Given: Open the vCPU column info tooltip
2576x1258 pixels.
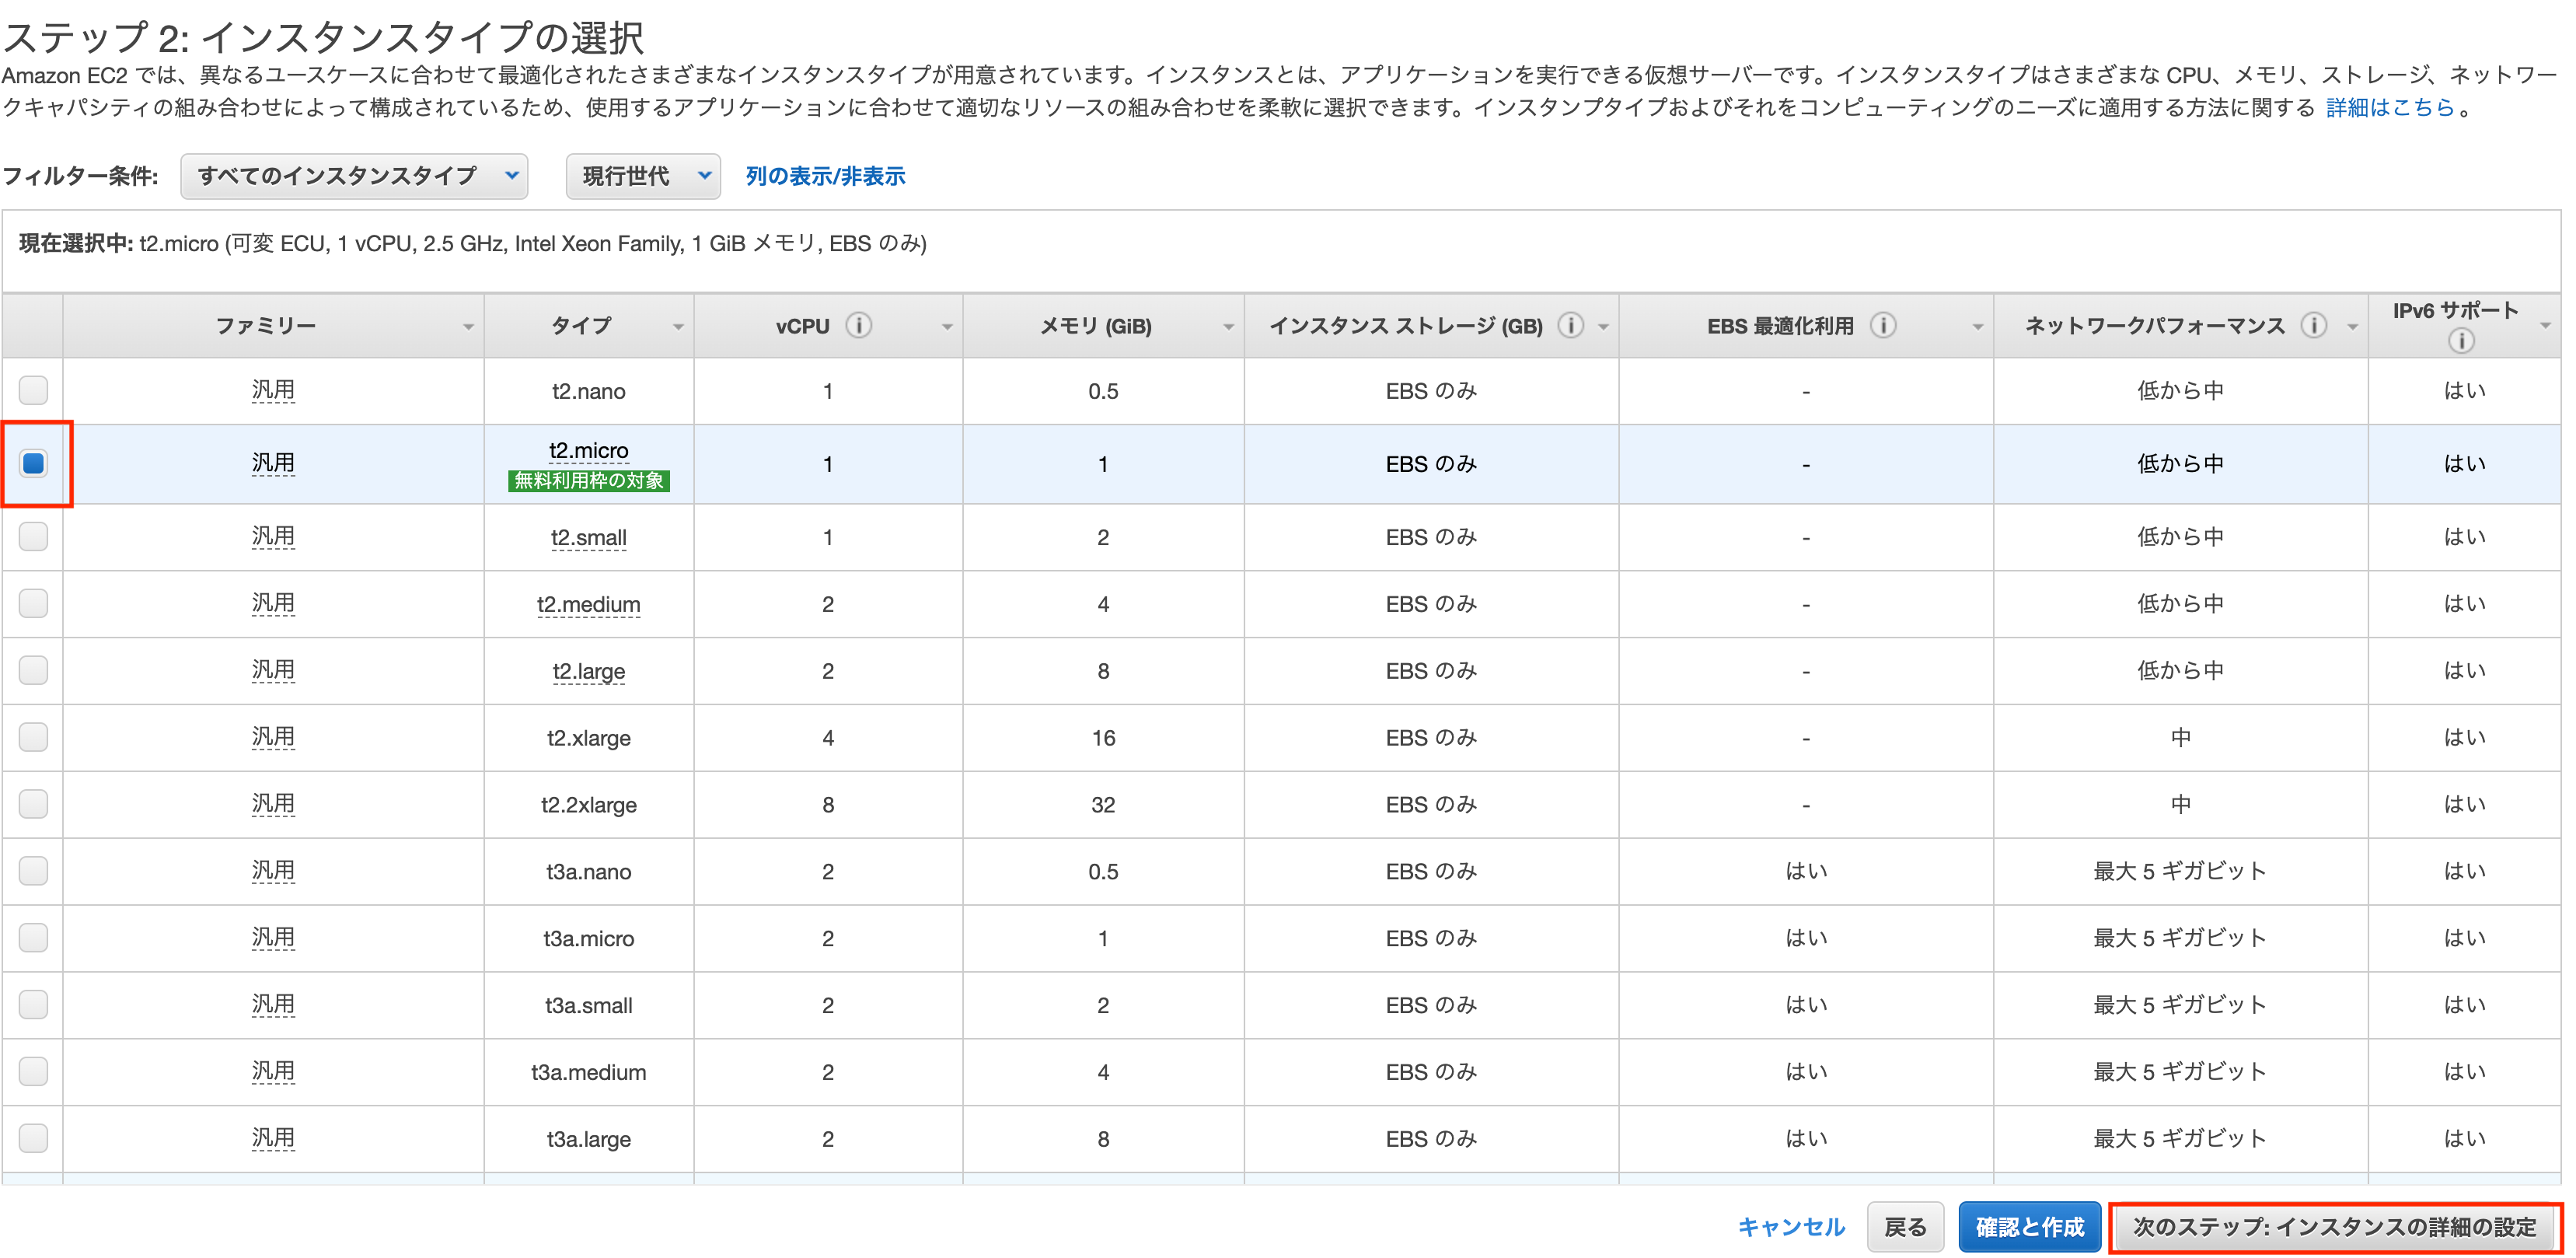Looking at the screenshot, I should pos(860,325).
